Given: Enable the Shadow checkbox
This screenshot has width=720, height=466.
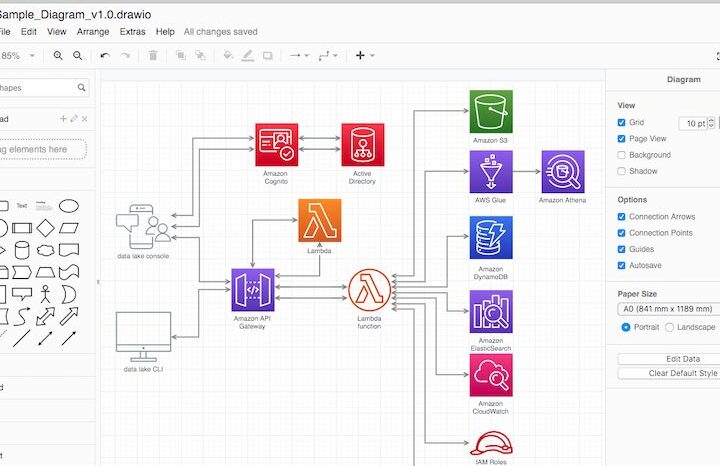Looking at the screenshot, I should [x=621, y=171].
